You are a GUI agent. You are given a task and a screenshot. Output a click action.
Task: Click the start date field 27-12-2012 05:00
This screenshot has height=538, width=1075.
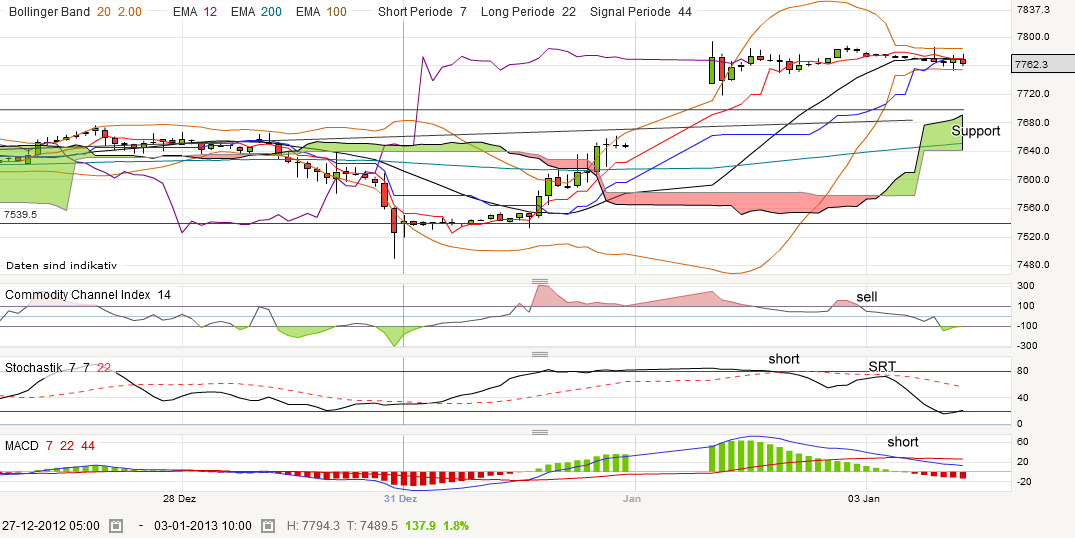click(50, 525)
